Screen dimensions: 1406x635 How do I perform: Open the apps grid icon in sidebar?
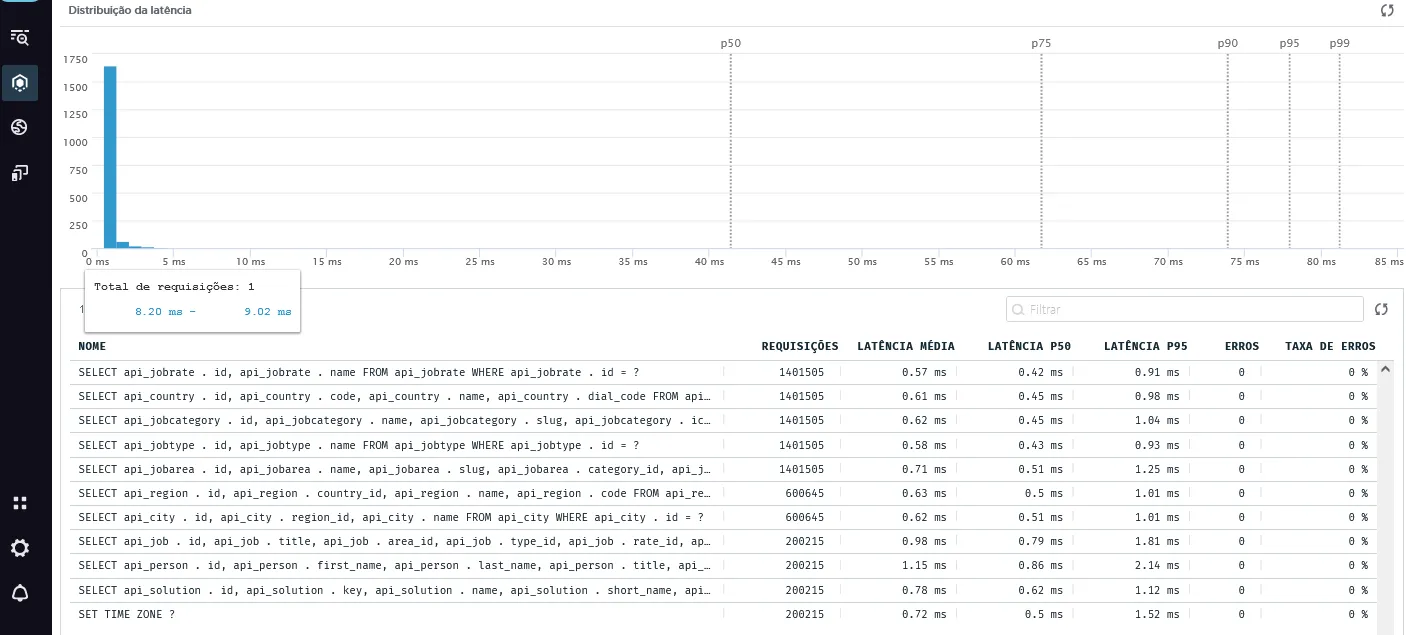coord(19,503)
